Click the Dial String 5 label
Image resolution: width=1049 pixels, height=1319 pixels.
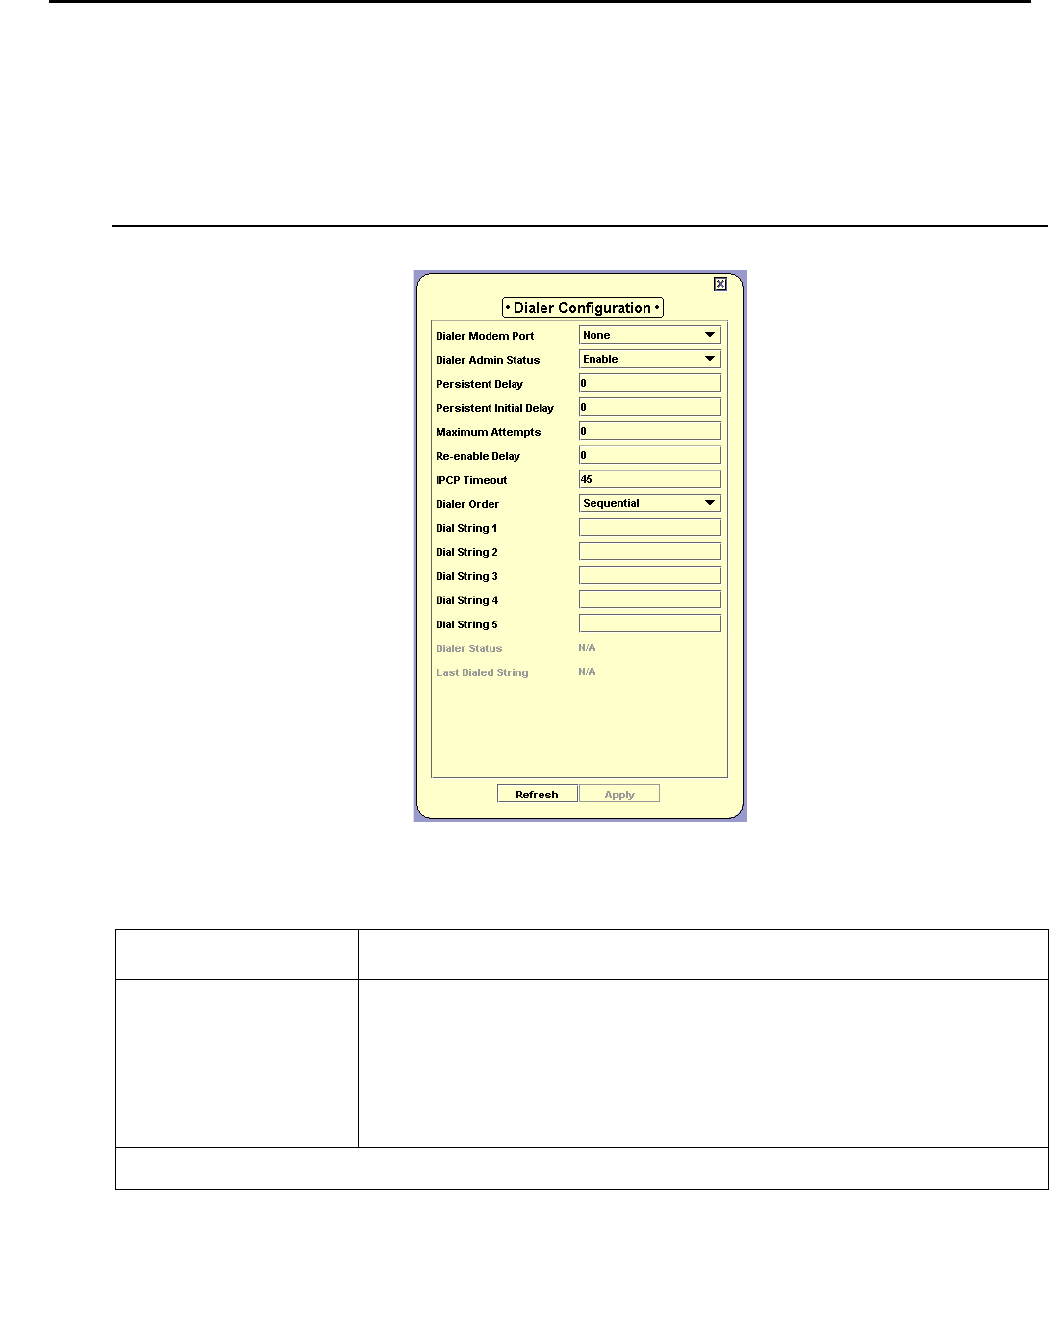(x=466, y=624)
